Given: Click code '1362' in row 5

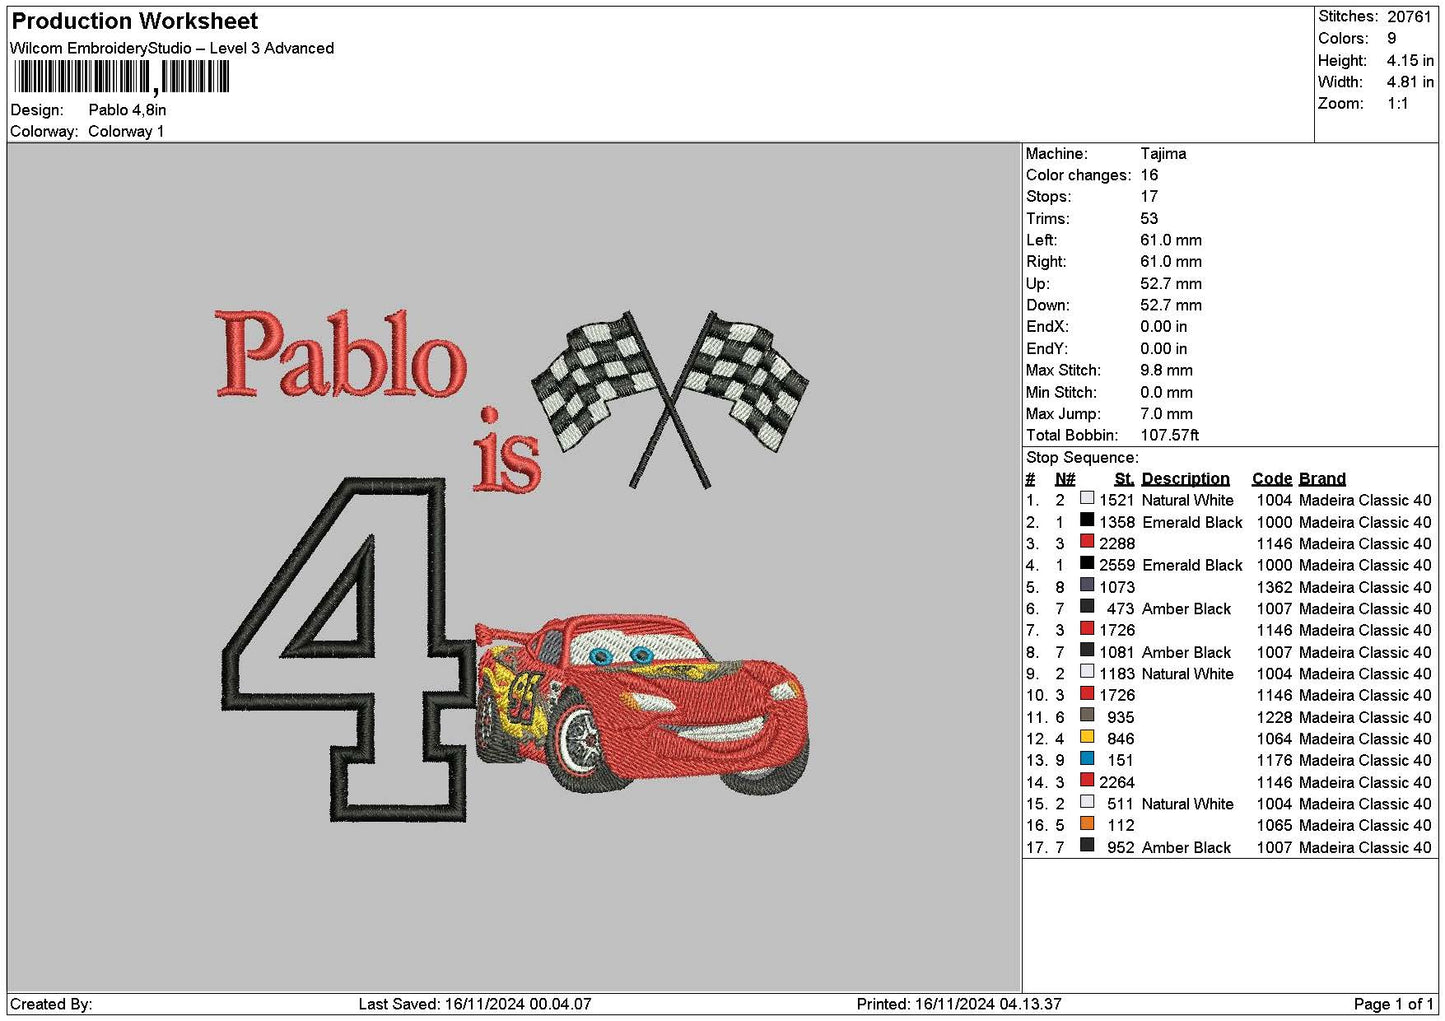Looking at the screenshot, I should tap(1274, 587).
